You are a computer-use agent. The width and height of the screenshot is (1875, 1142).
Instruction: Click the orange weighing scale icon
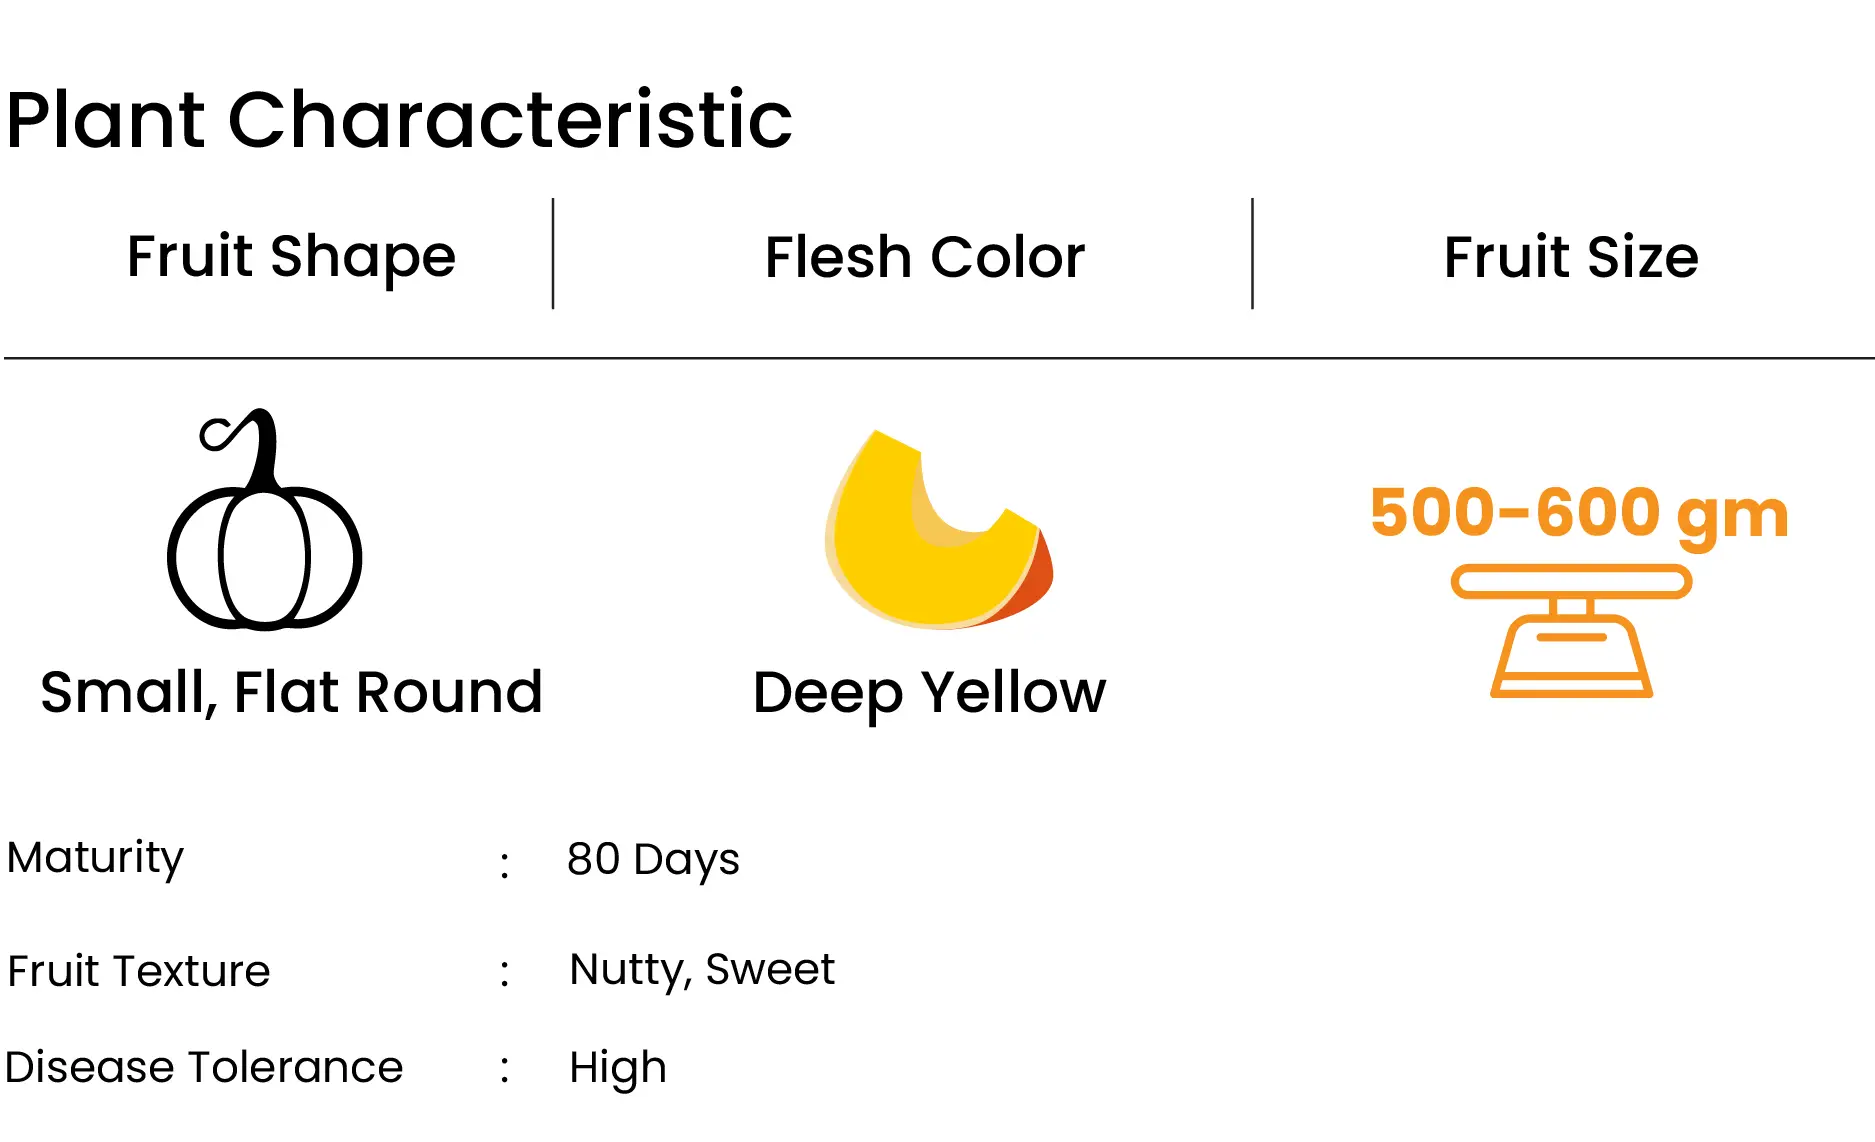(1571, 631)
